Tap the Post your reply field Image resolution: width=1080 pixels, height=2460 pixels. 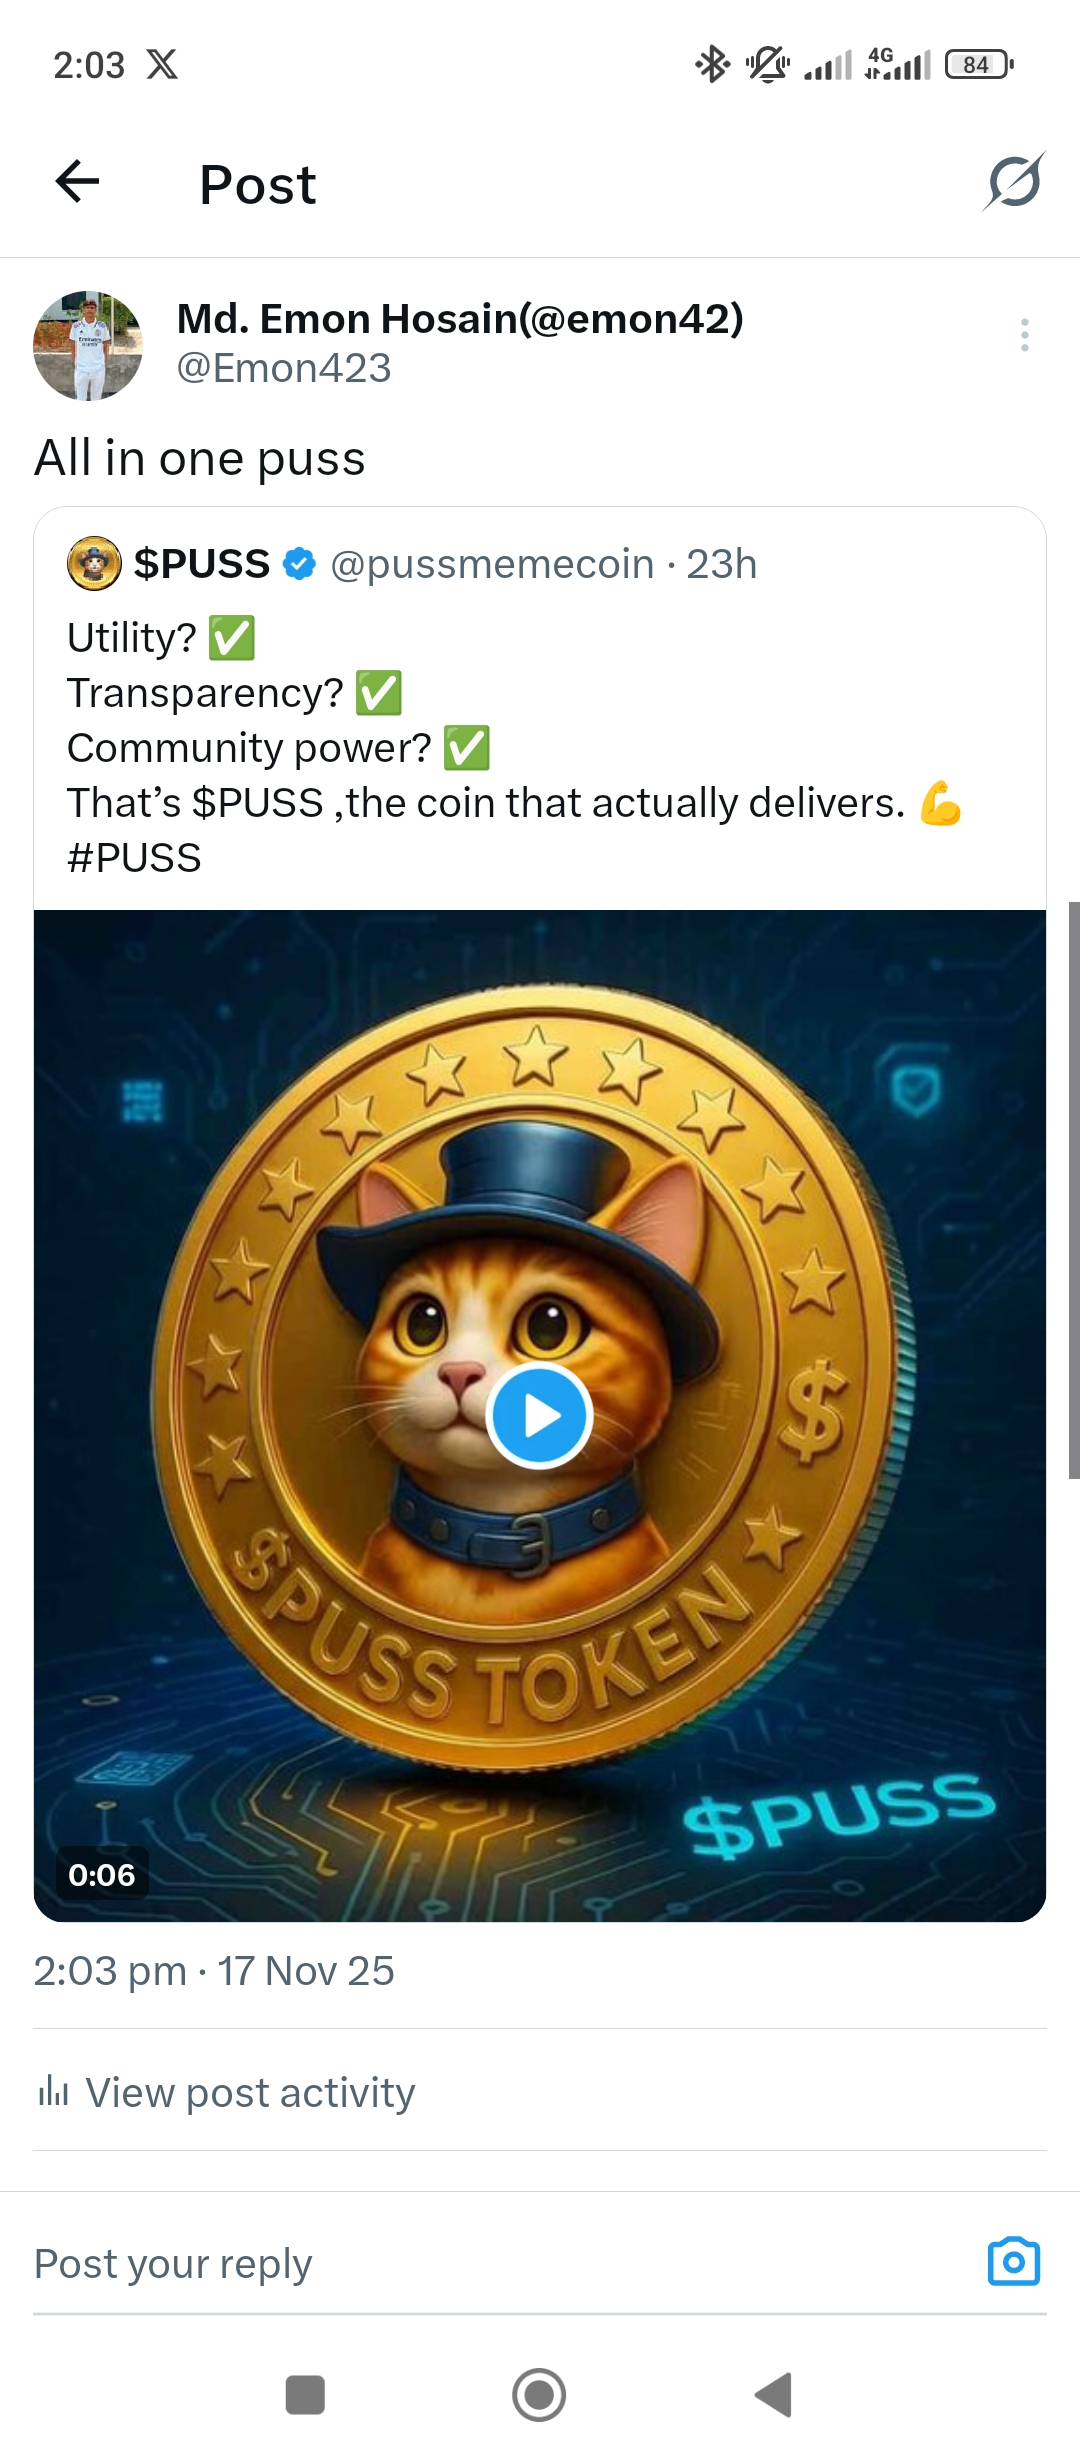click(x=500, y=2264)
